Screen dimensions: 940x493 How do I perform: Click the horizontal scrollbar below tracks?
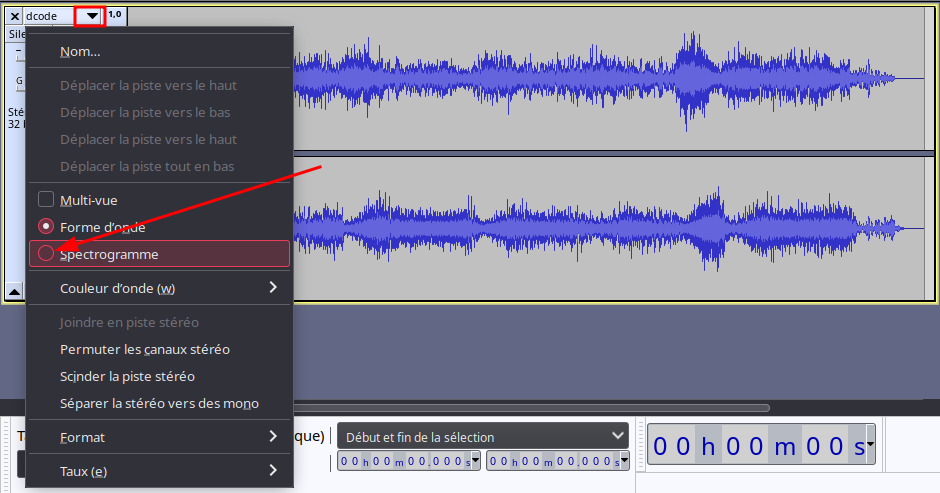pos(530,408)
